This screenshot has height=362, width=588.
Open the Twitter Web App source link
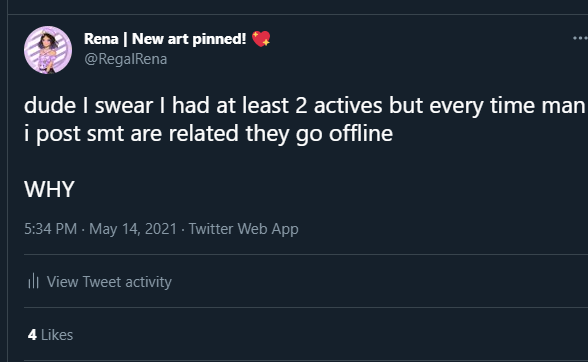pyautogui.click(x=243, y=229)
